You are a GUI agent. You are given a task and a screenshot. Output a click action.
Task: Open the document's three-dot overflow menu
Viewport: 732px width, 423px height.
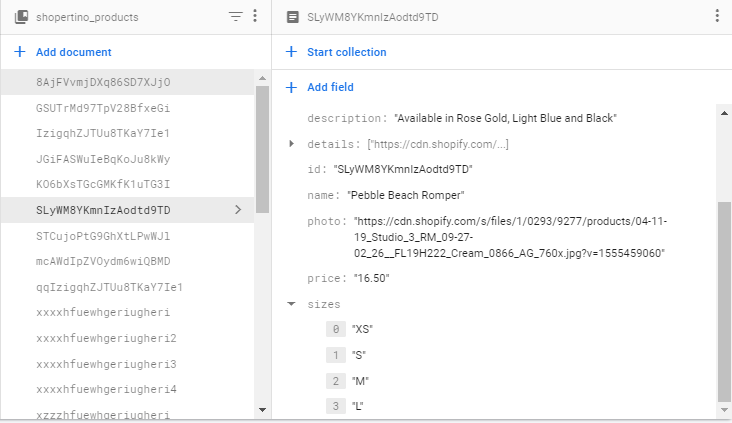pyautogui.click(x=716, y=17)
